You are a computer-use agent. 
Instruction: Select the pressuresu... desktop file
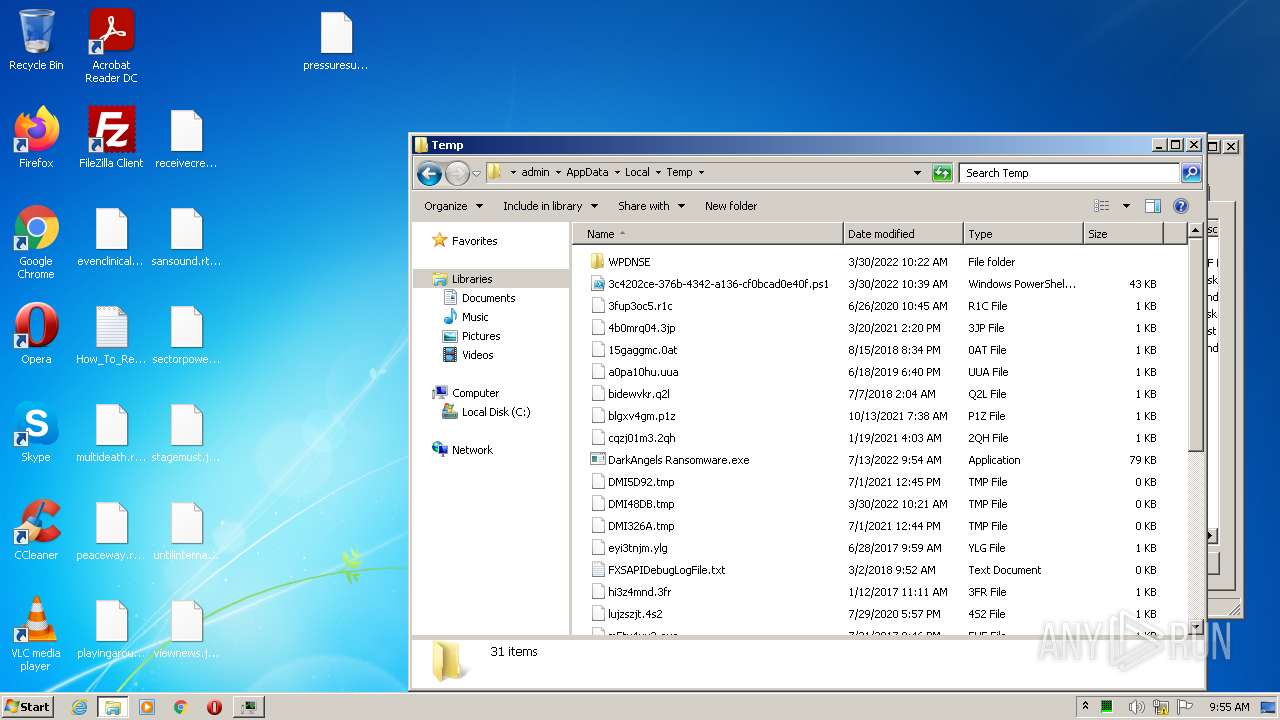click(x=336, y=42)
